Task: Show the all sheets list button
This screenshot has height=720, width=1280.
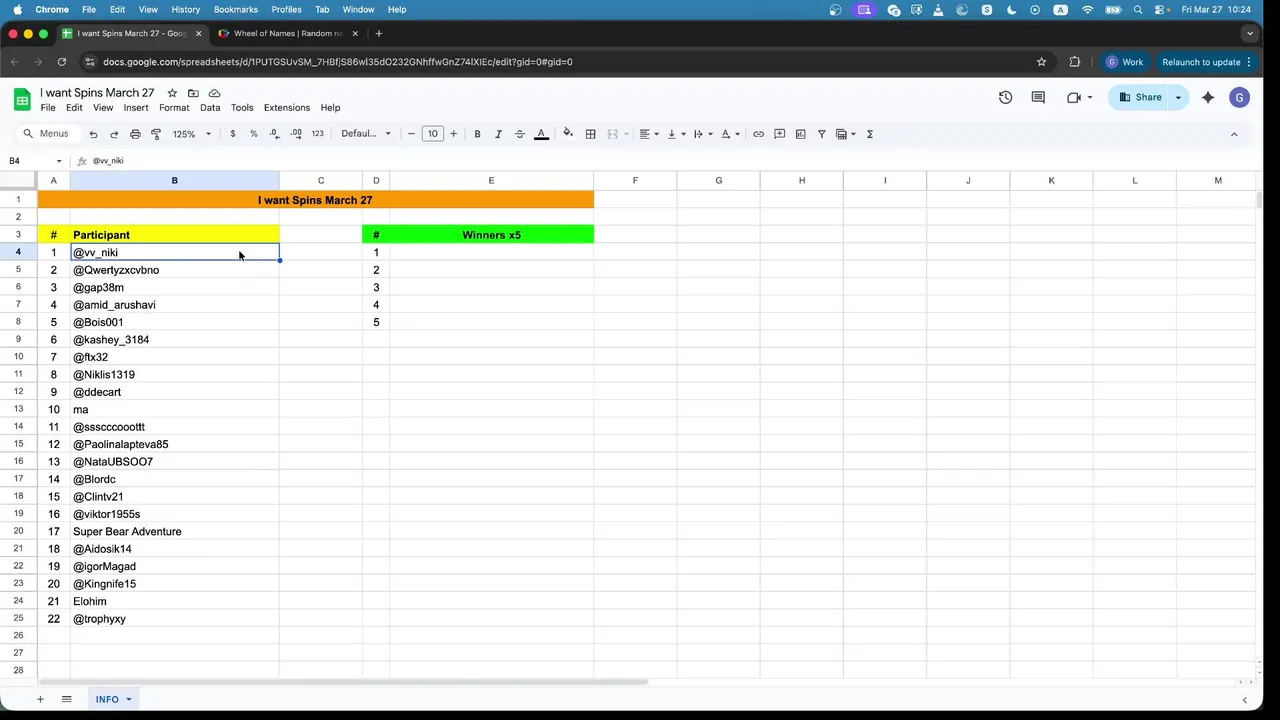Action: pos(67,700)
